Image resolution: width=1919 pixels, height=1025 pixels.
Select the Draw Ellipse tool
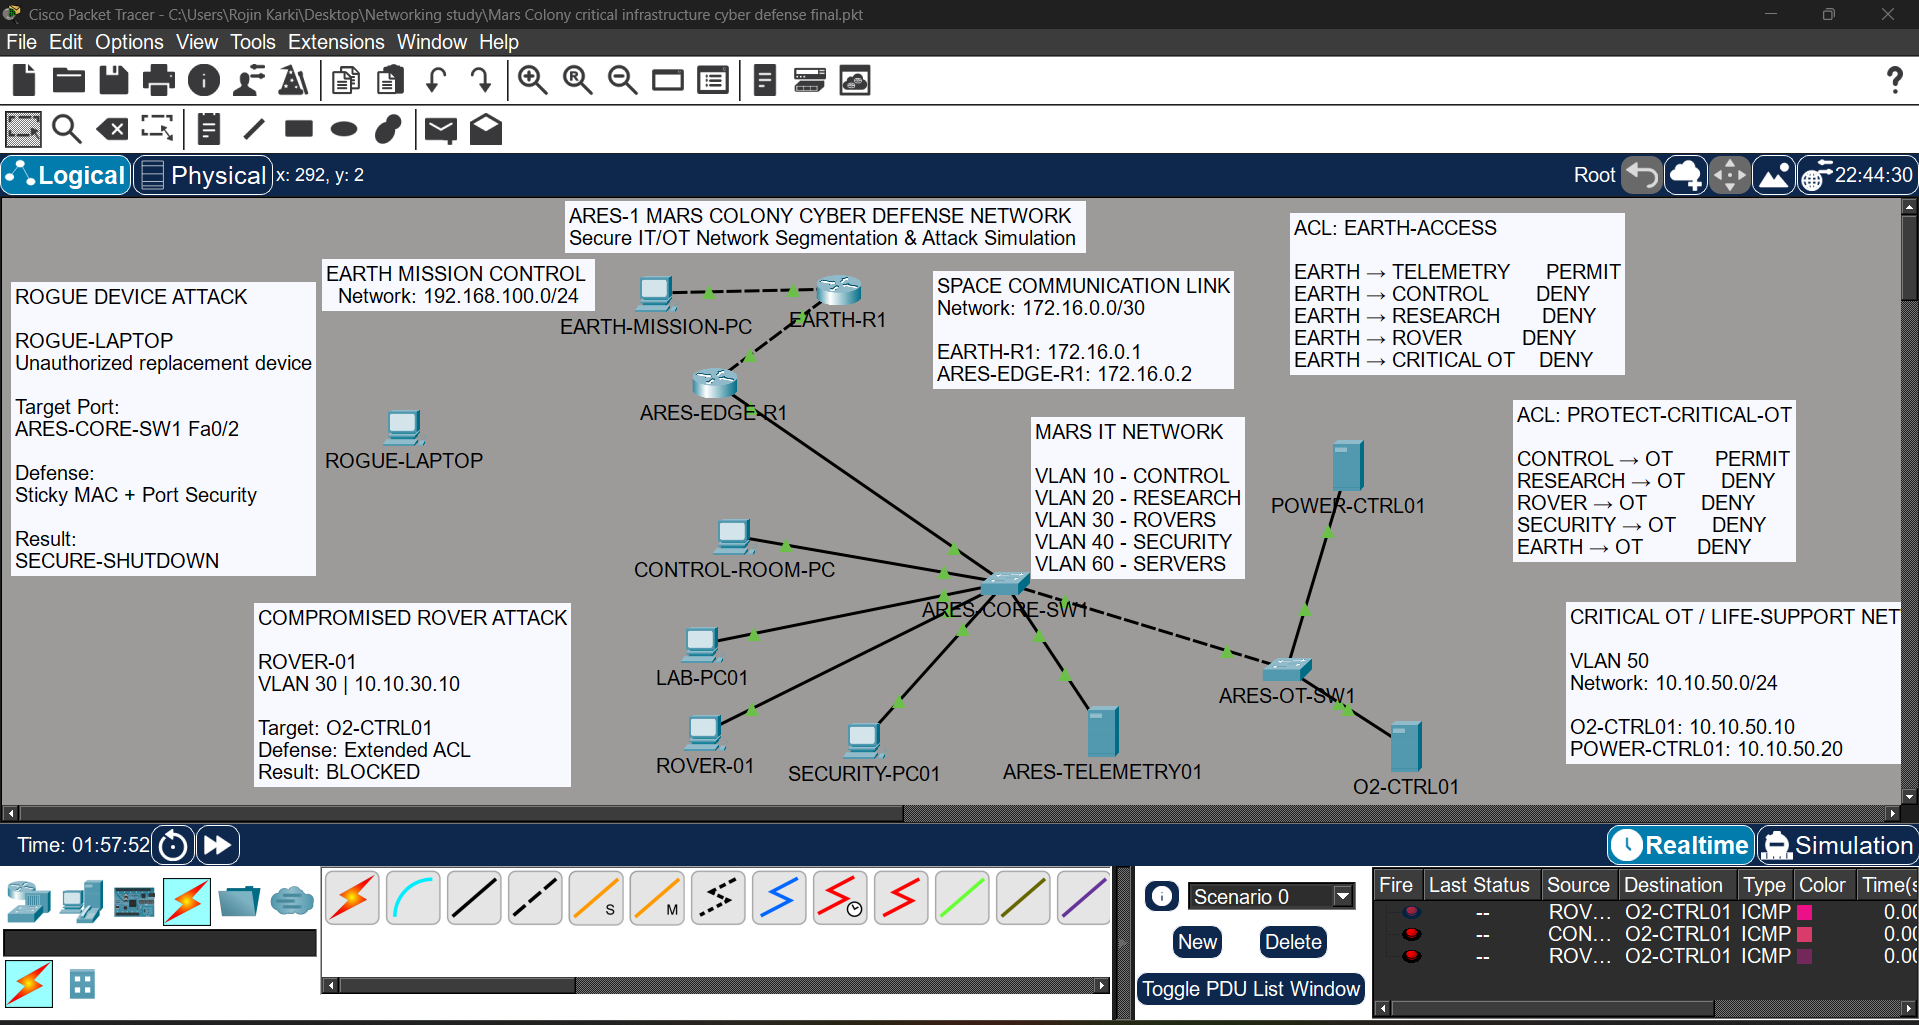pos(343,129)
